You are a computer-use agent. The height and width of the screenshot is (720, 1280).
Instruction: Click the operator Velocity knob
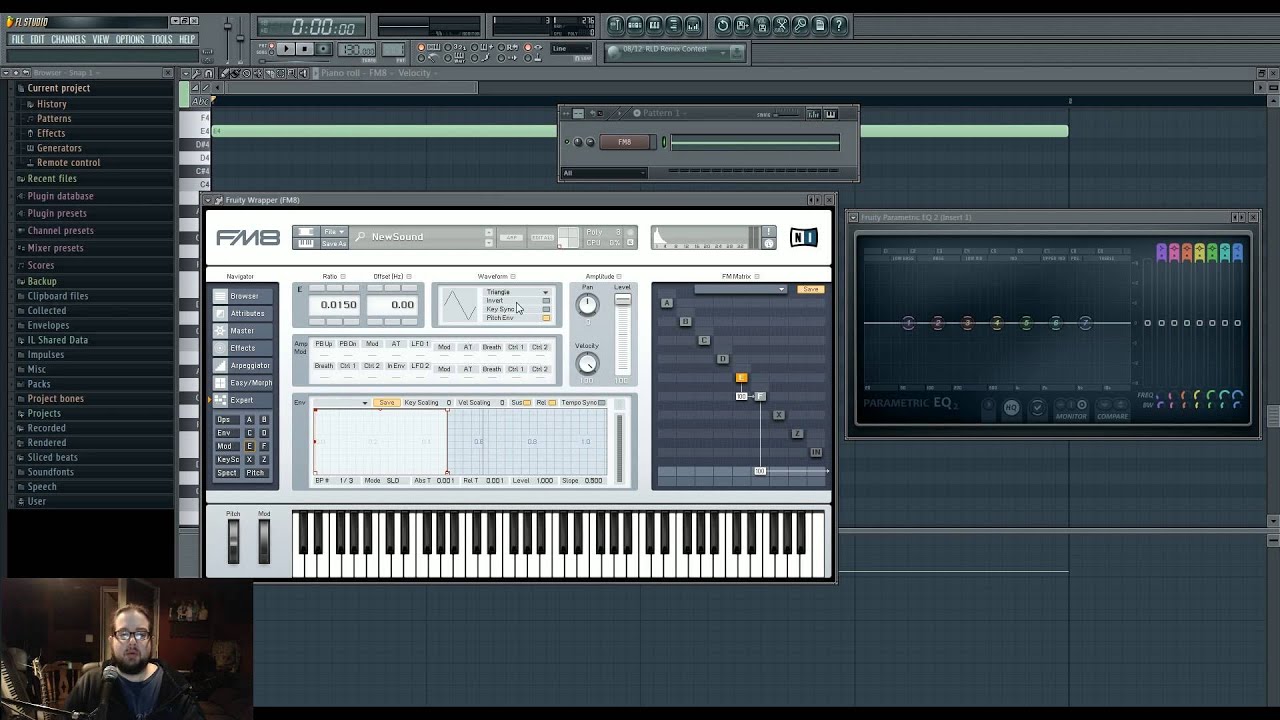[x=587, y=364]
